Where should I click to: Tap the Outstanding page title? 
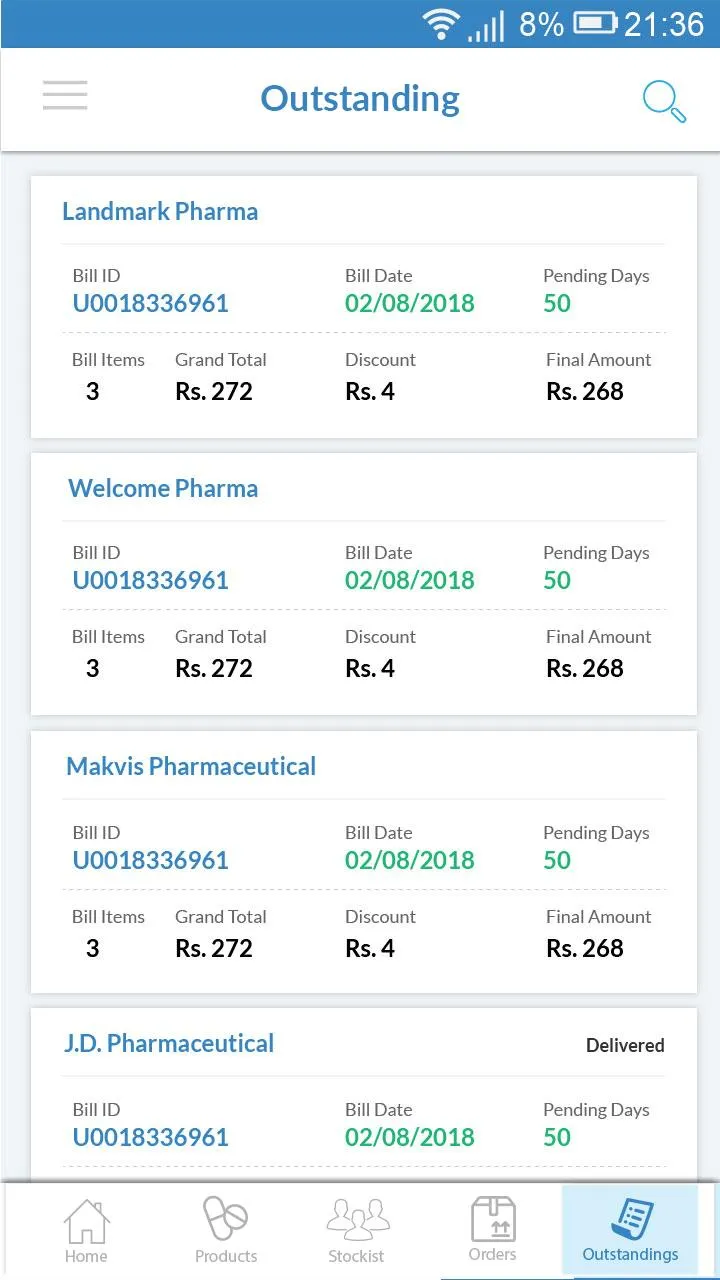coord(360,99)
